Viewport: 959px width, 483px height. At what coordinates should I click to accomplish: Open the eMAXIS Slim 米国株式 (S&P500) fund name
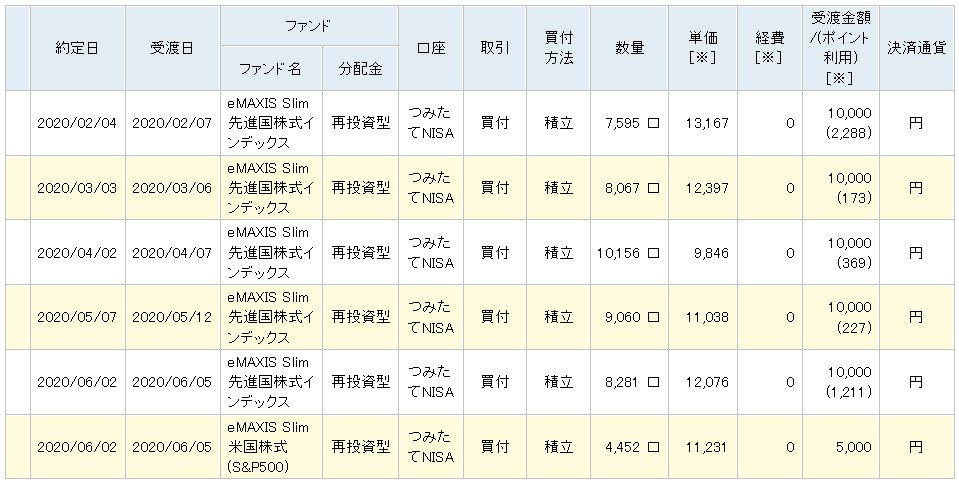[x=274, y=447]
